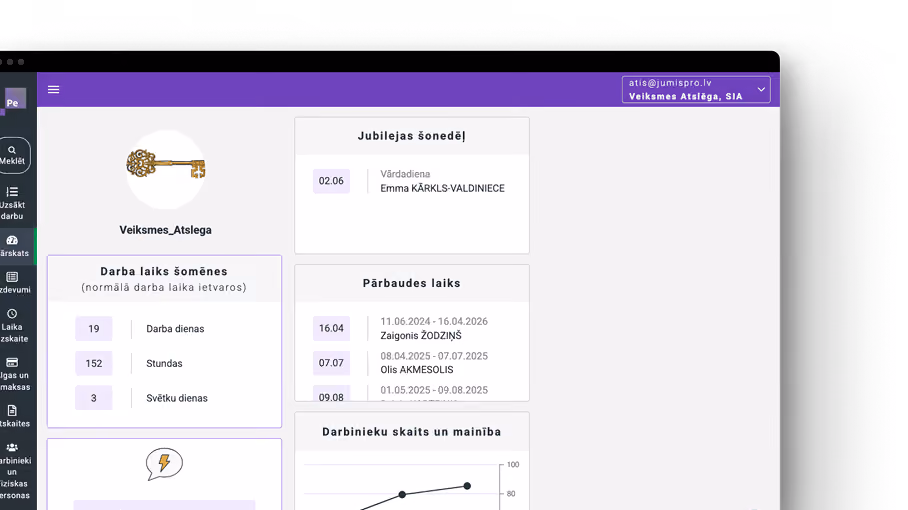908x510 pixels.
Task: Click the Darba laiks šomēnes card header
Action: tap(164, 278)
